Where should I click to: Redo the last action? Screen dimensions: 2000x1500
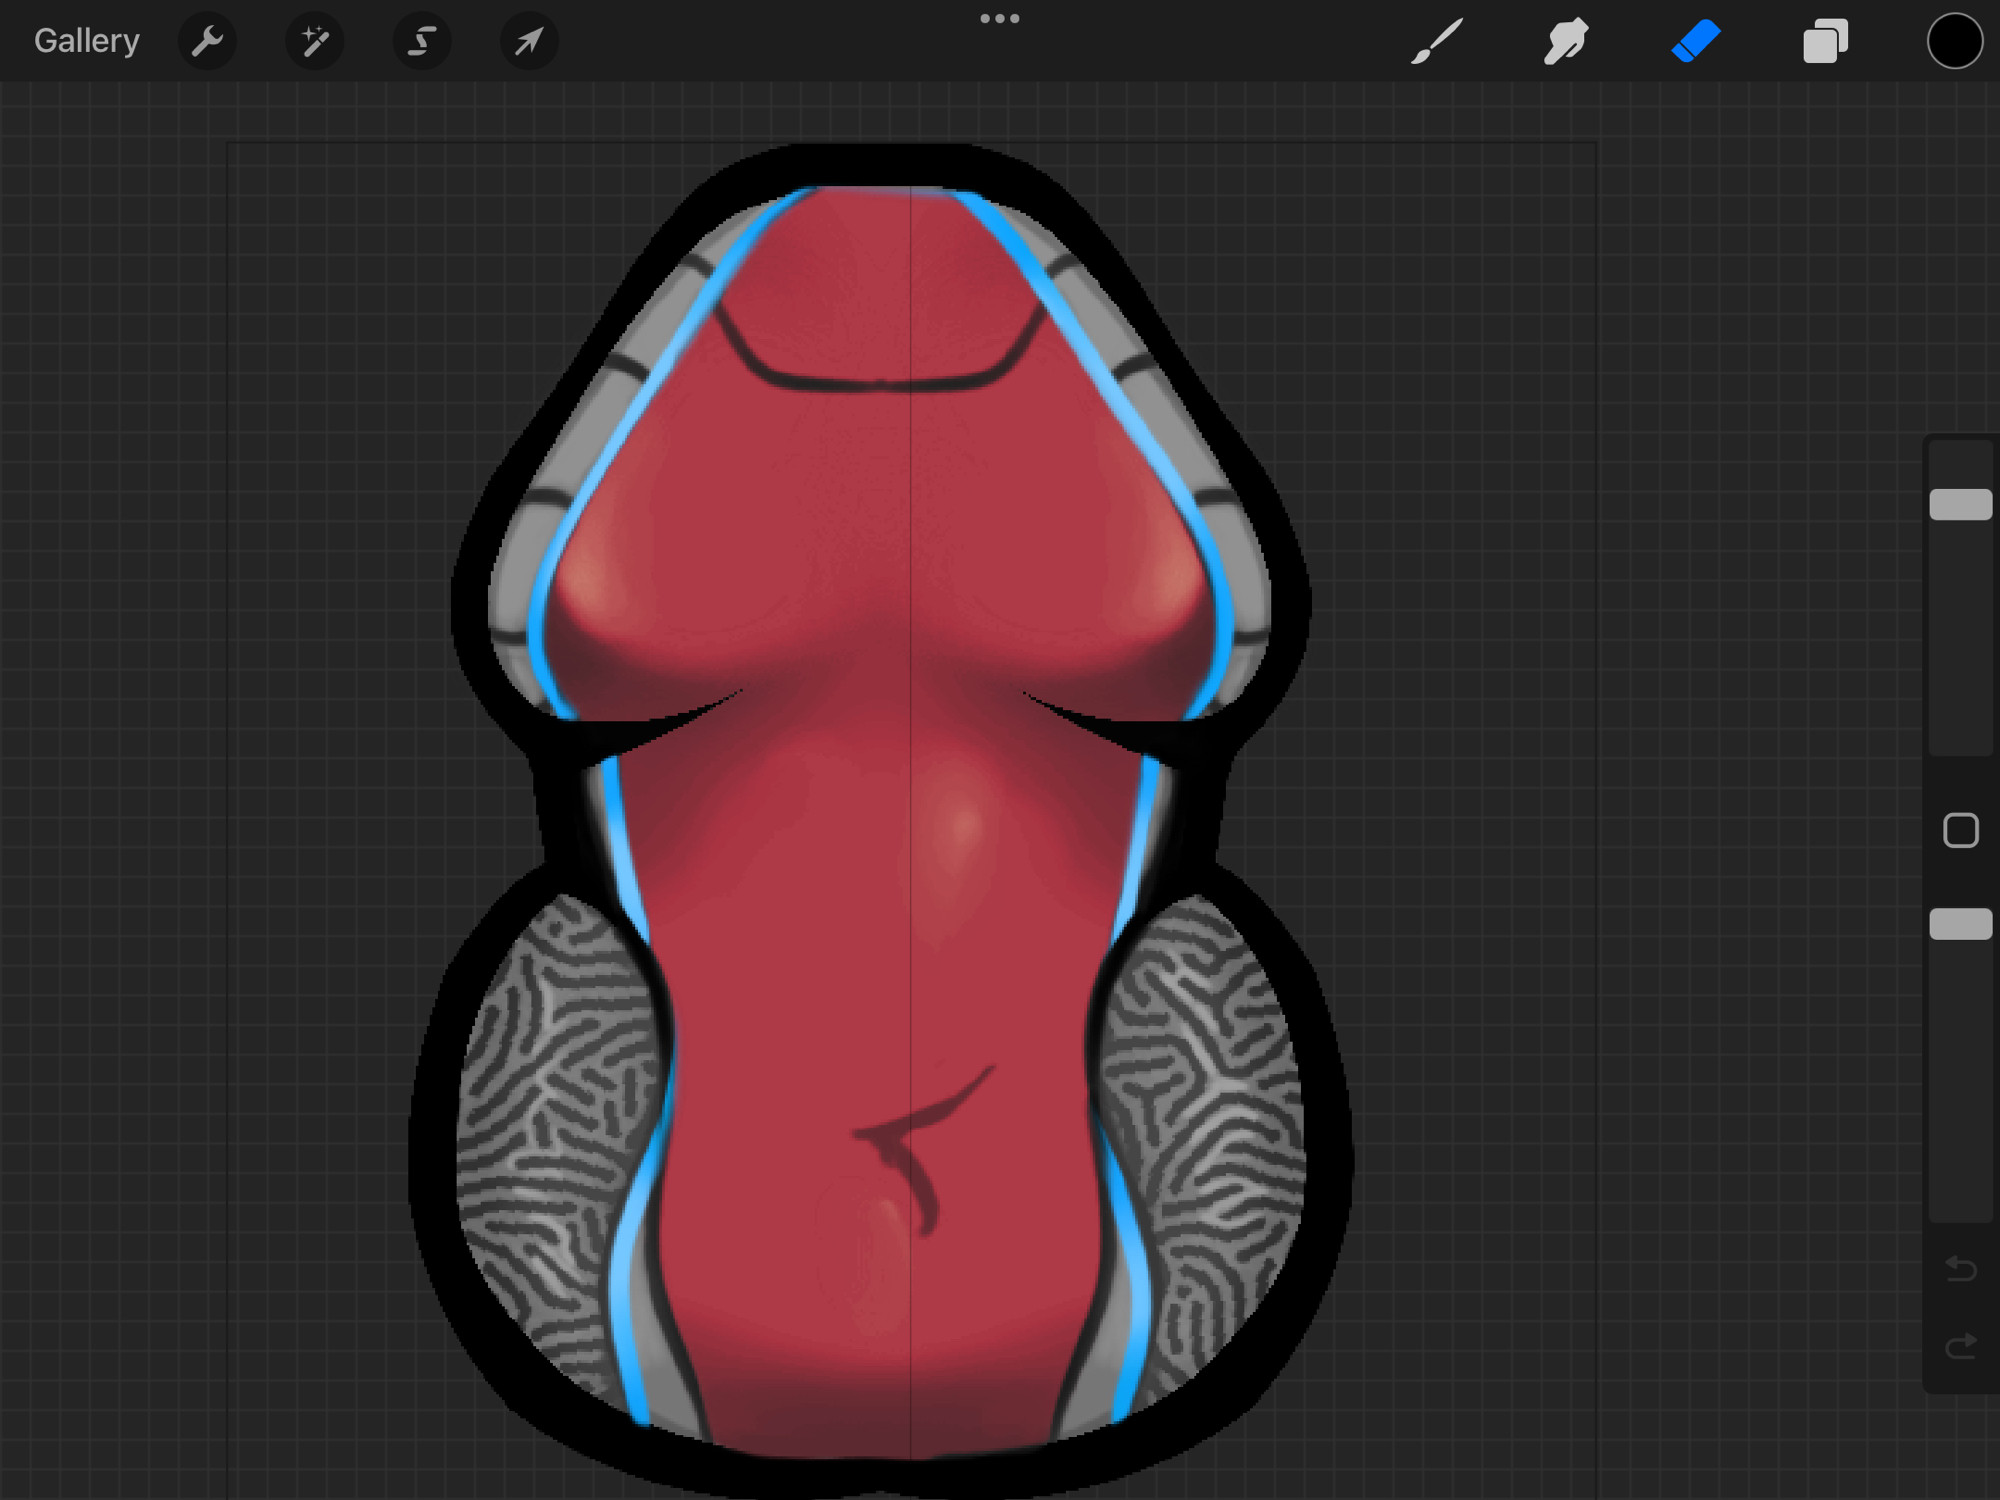point(1961,1346)
